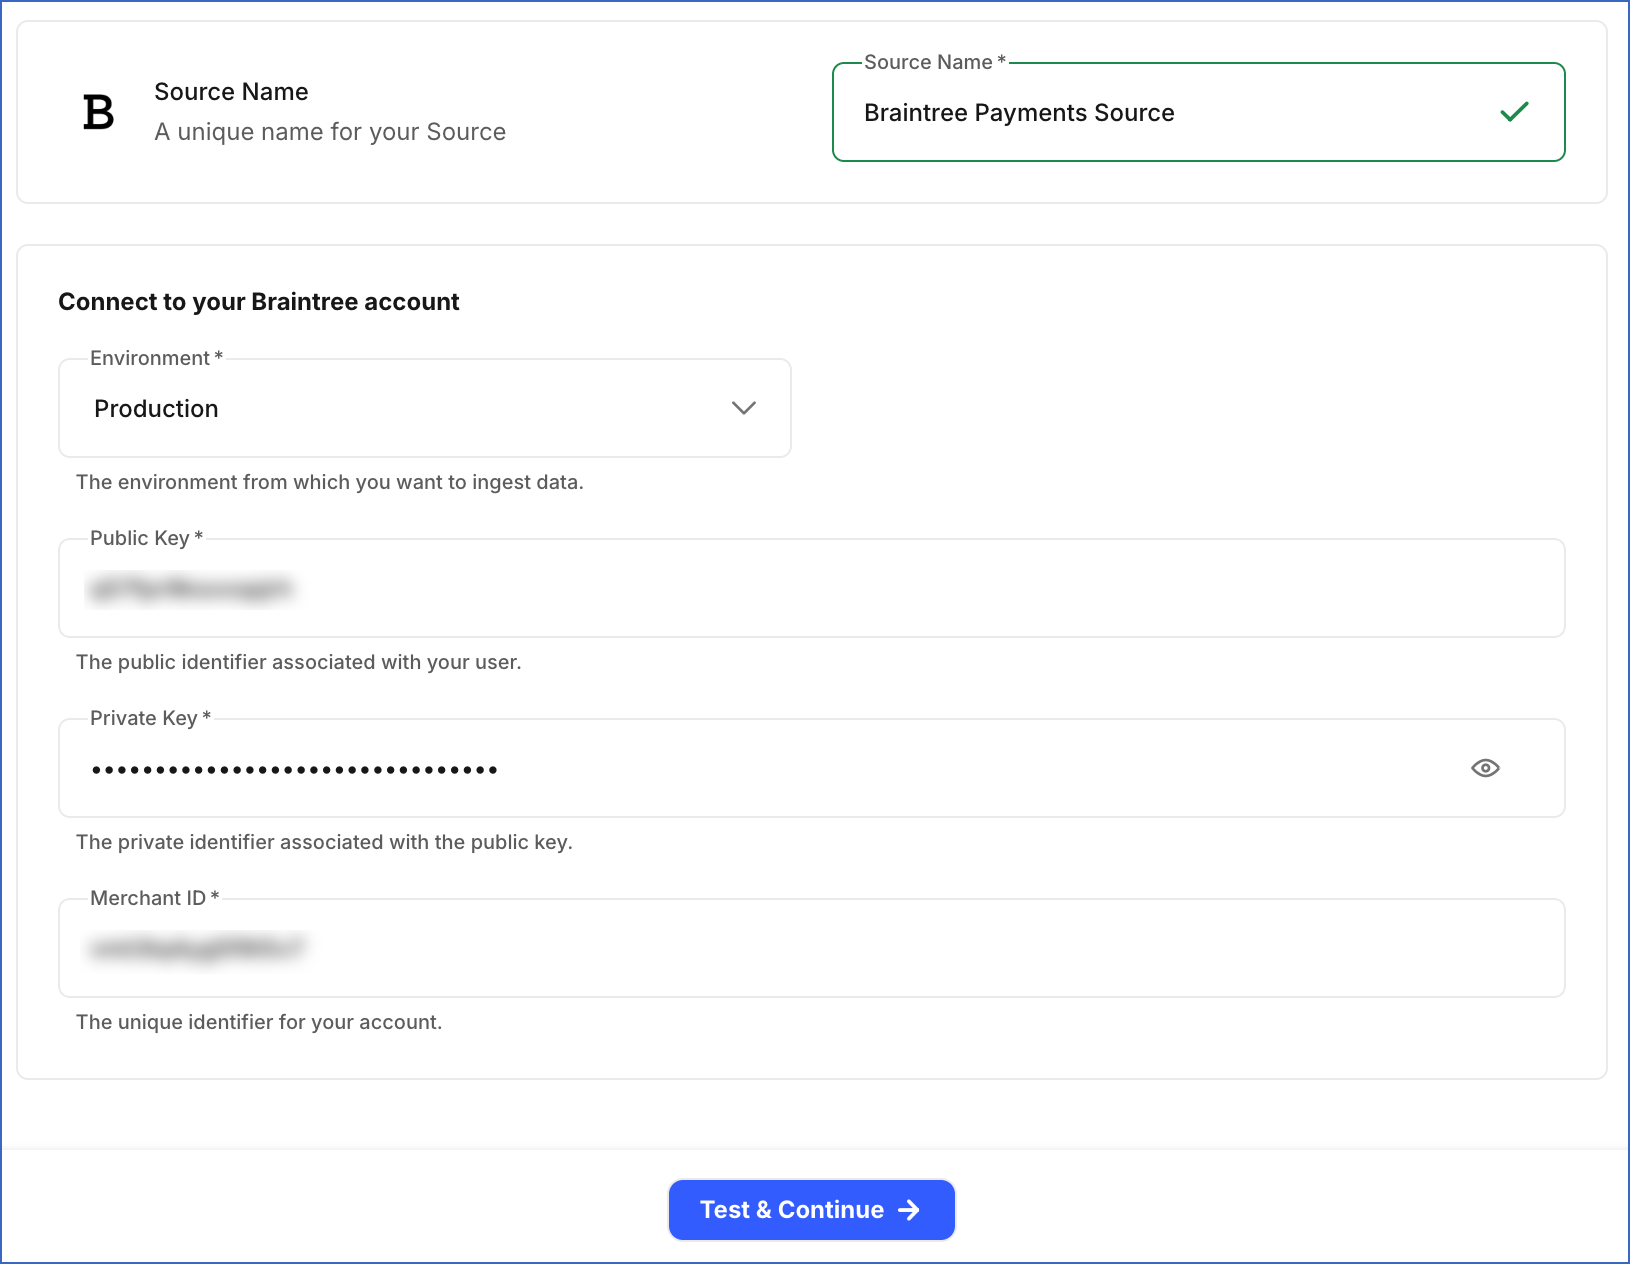Focus the Private Key password field

pos(811,768)
